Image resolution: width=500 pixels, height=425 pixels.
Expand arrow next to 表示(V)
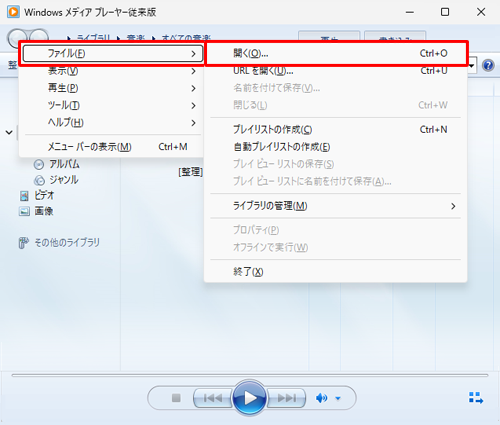(x=193, y=71)
